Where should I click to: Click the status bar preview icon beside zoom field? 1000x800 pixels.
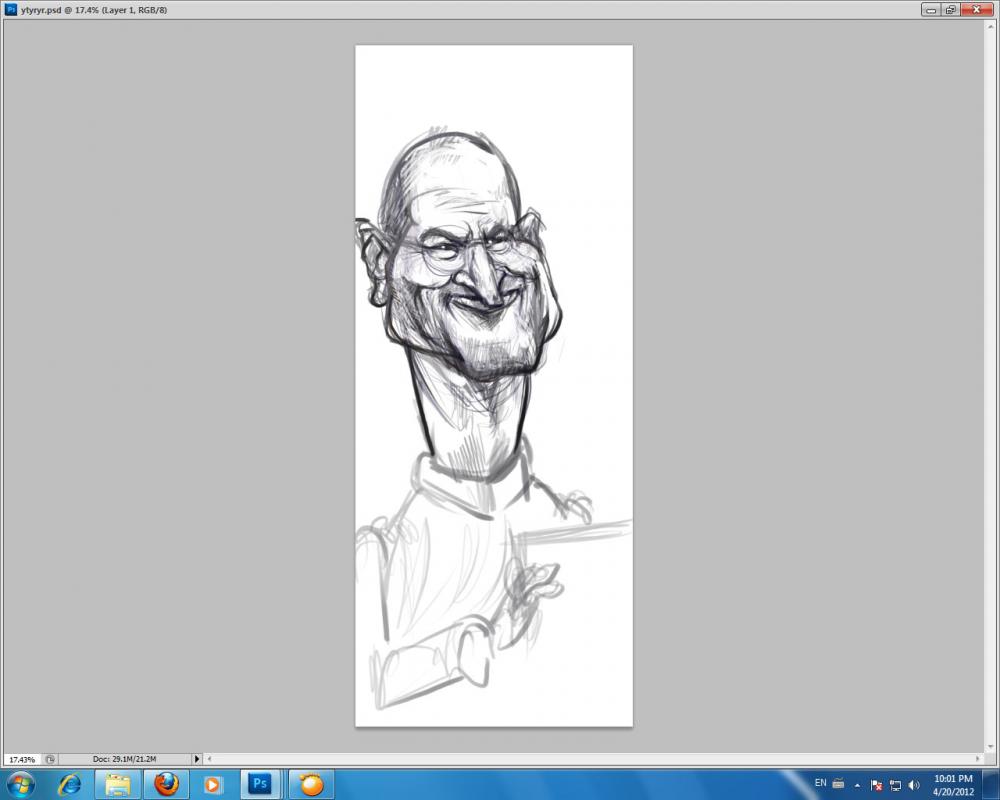pos(50,759)
